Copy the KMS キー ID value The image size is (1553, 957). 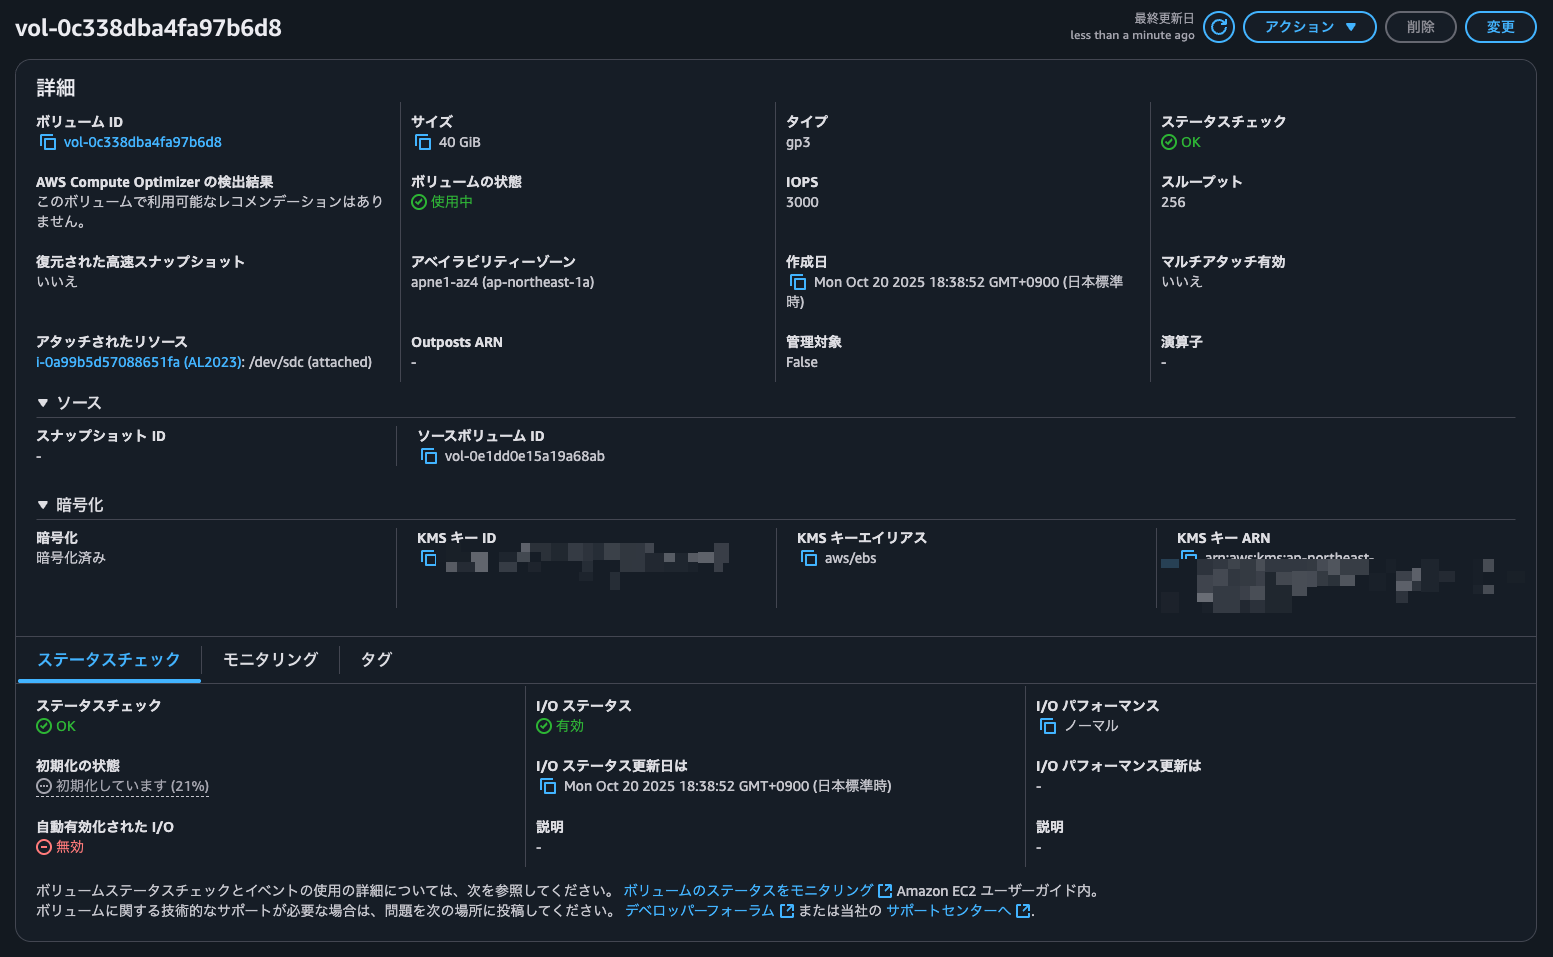429,558
